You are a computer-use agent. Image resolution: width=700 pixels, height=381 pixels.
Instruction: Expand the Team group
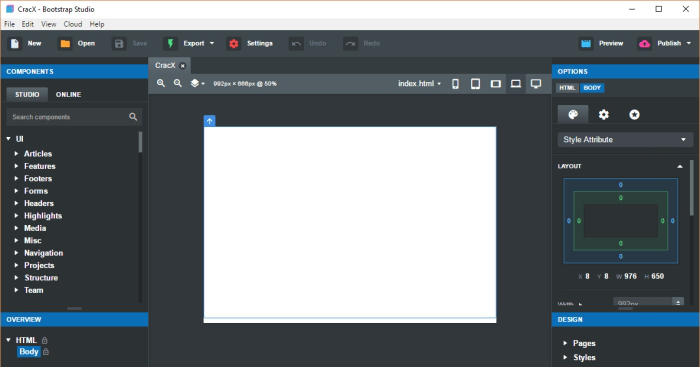coord(17,290)
